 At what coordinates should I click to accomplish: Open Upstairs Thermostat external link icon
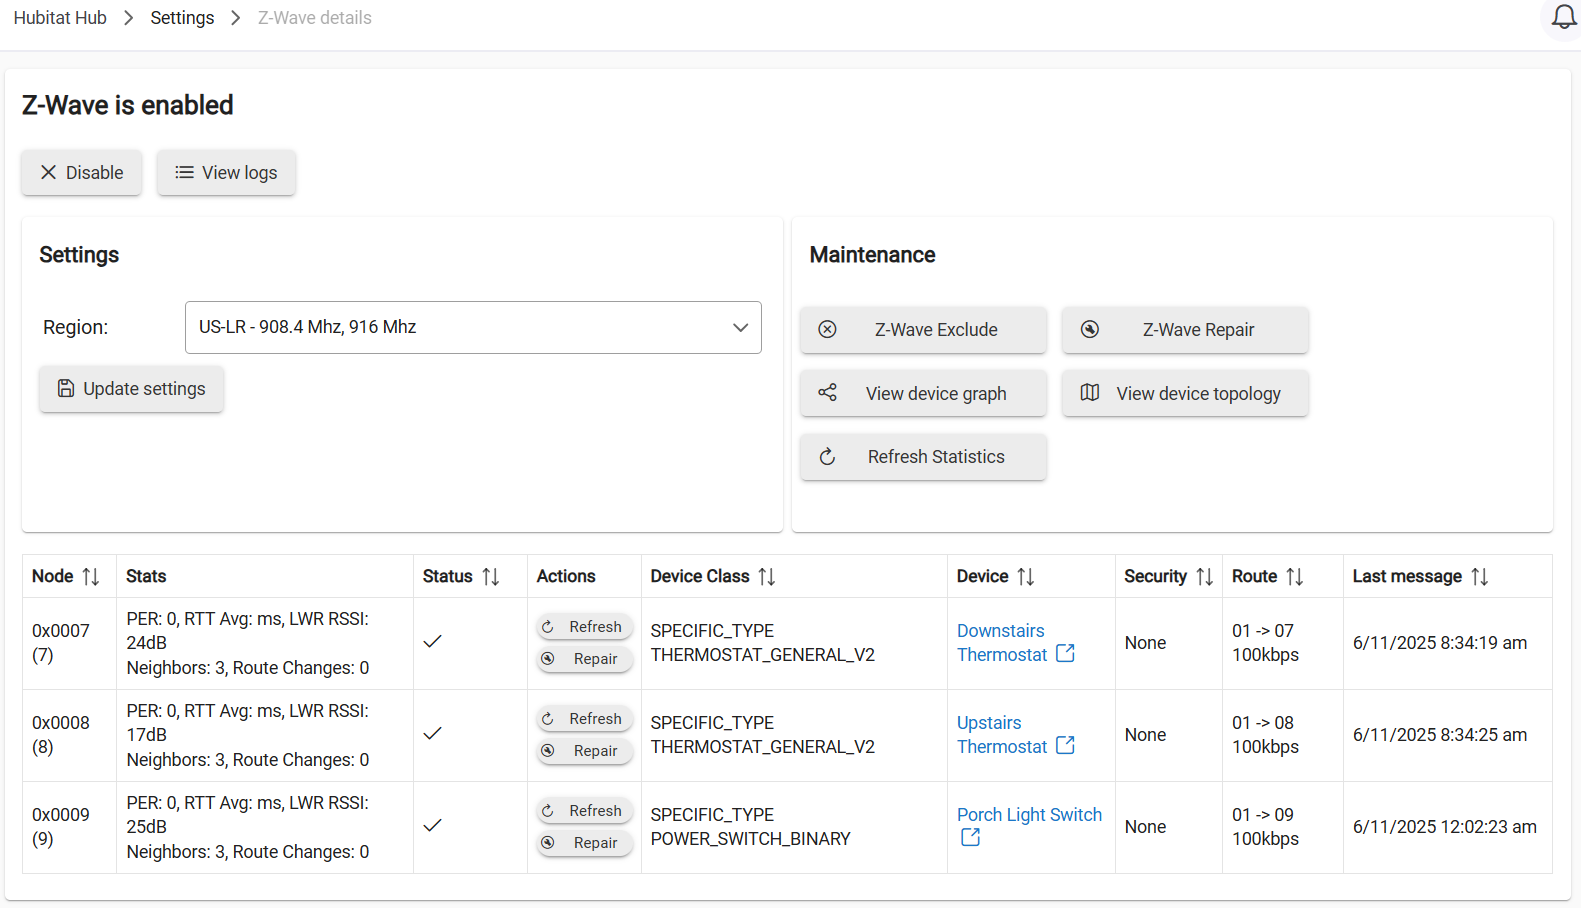tap(1066, 745)
